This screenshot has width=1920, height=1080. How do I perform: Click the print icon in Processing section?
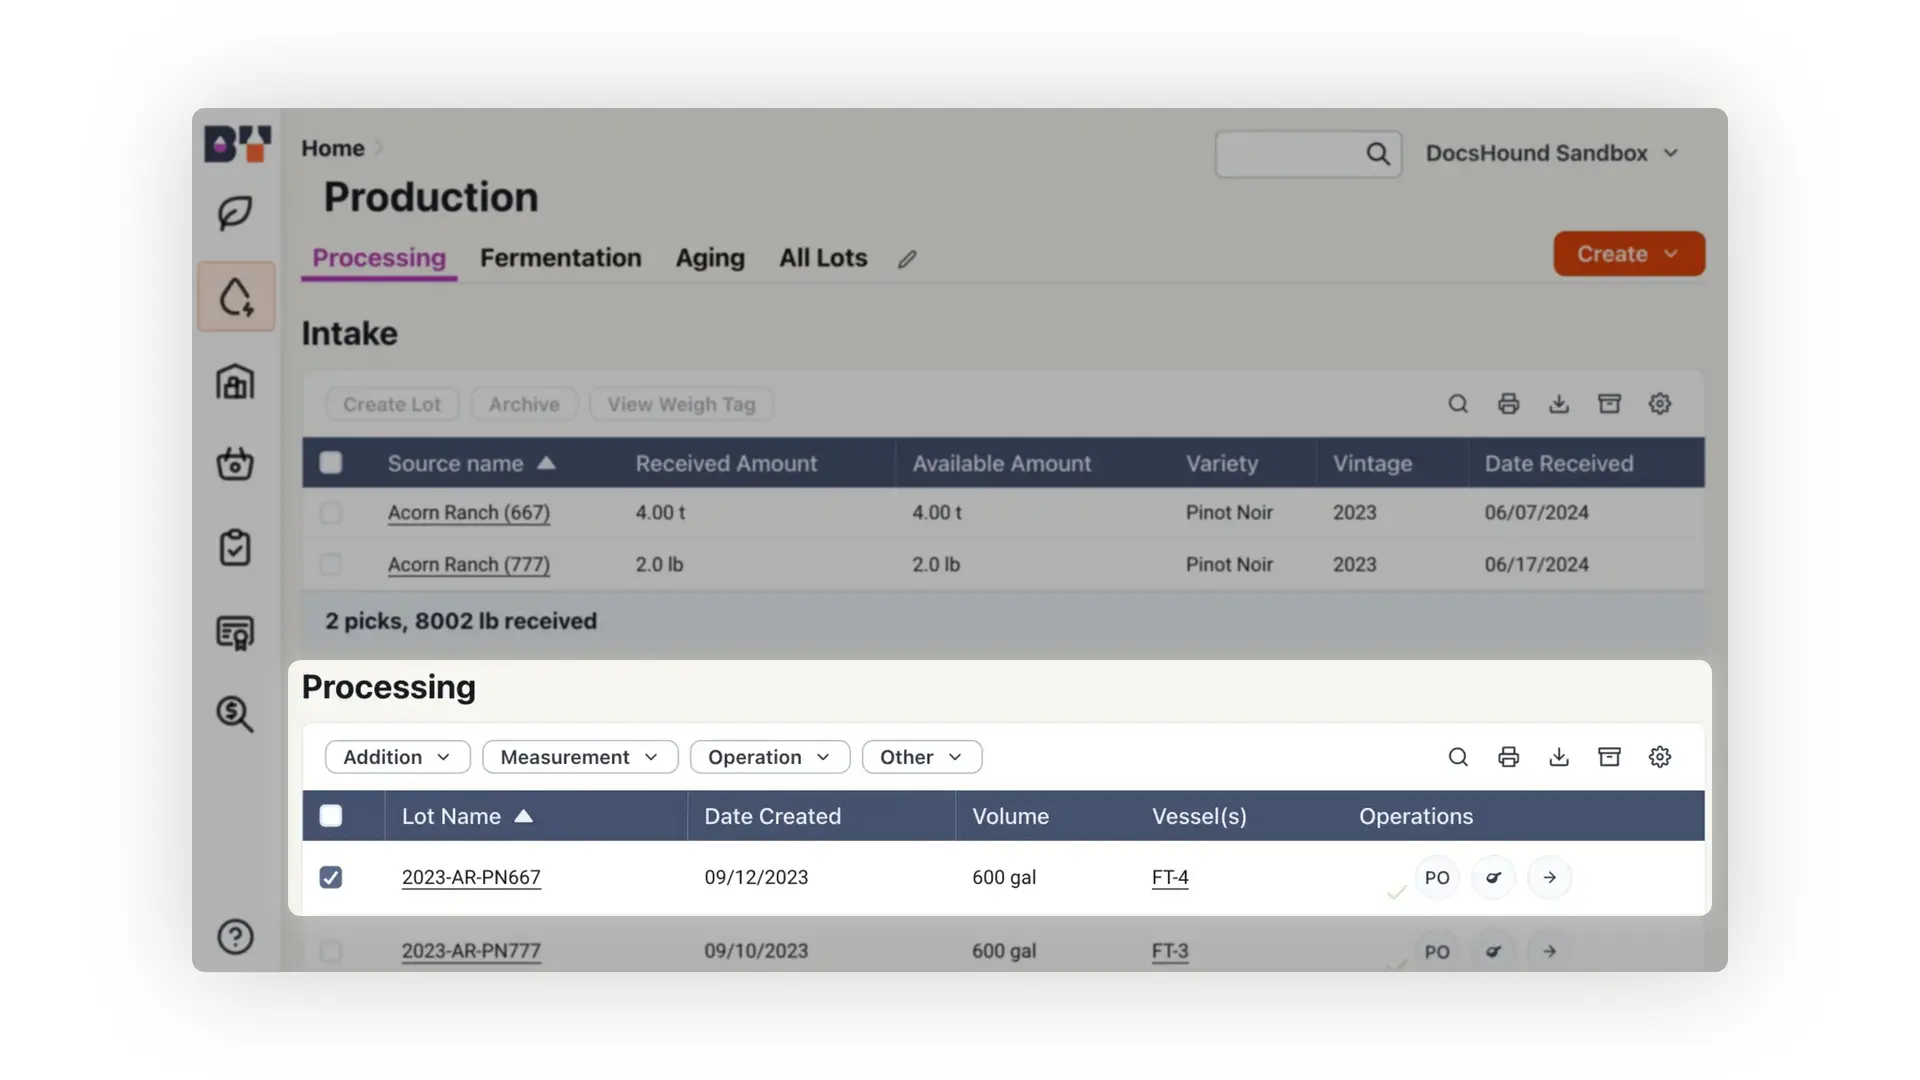1510,756
